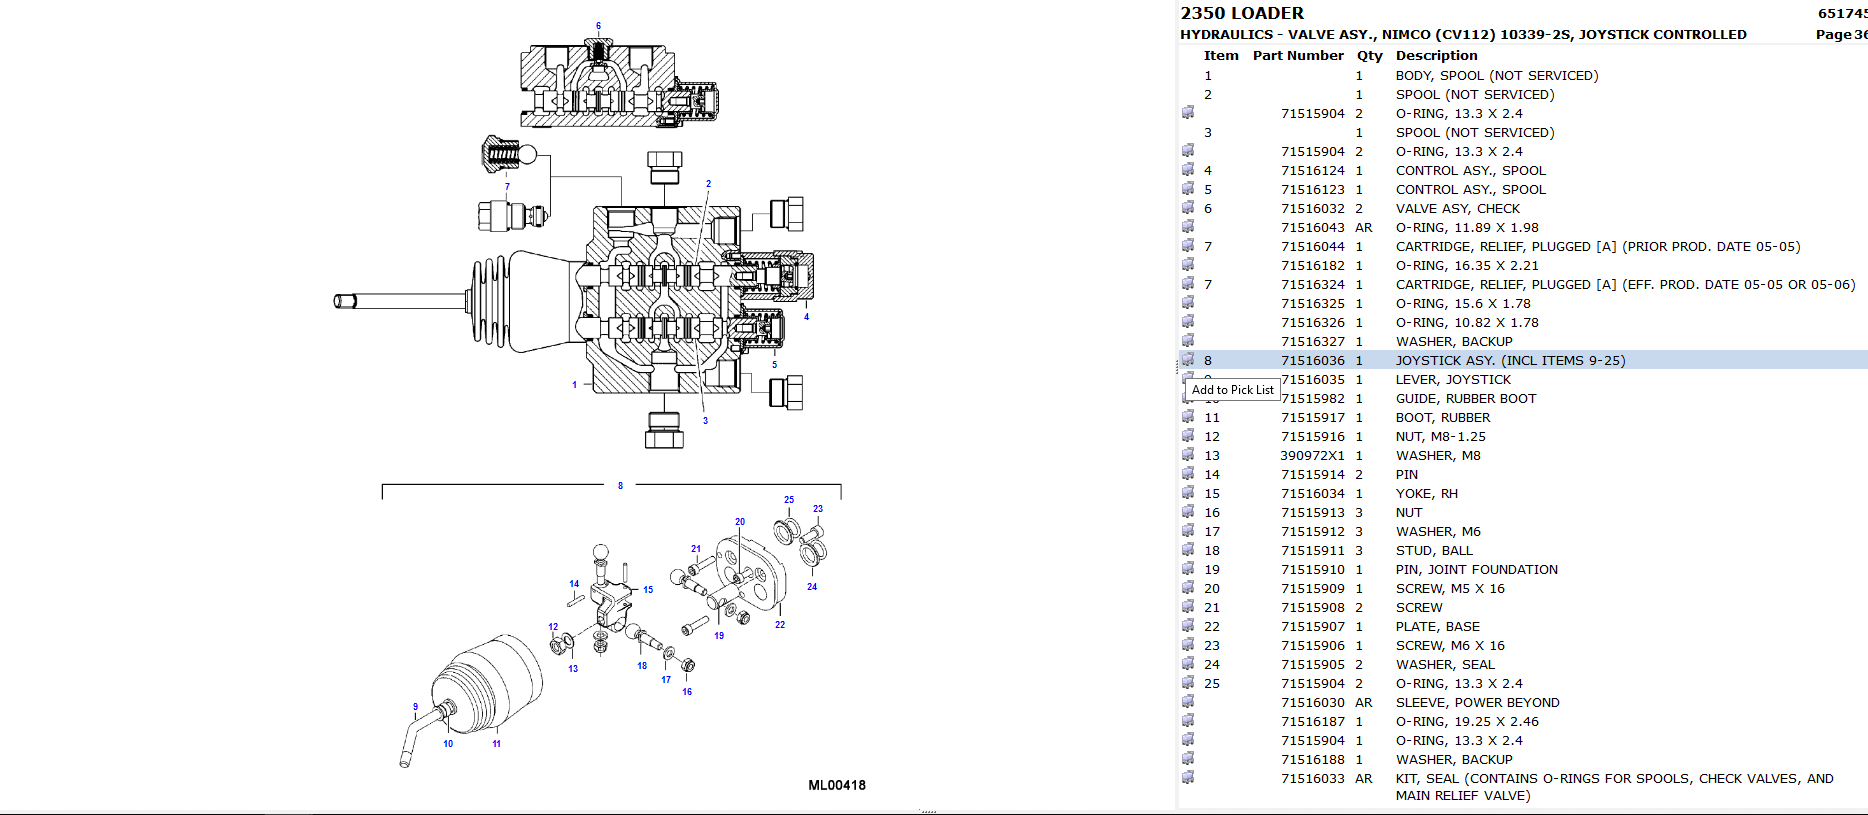Click cart icon for O-RING, 11.89 X 1.98
The image size is (1868, 815).
pyautogui.click(x=1188, y=227)
